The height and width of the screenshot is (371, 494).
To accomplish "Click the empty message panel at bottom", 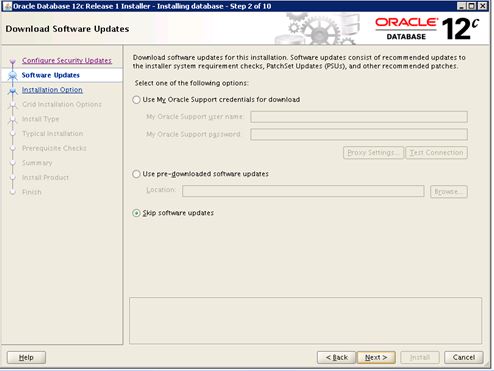I will 305,321.
